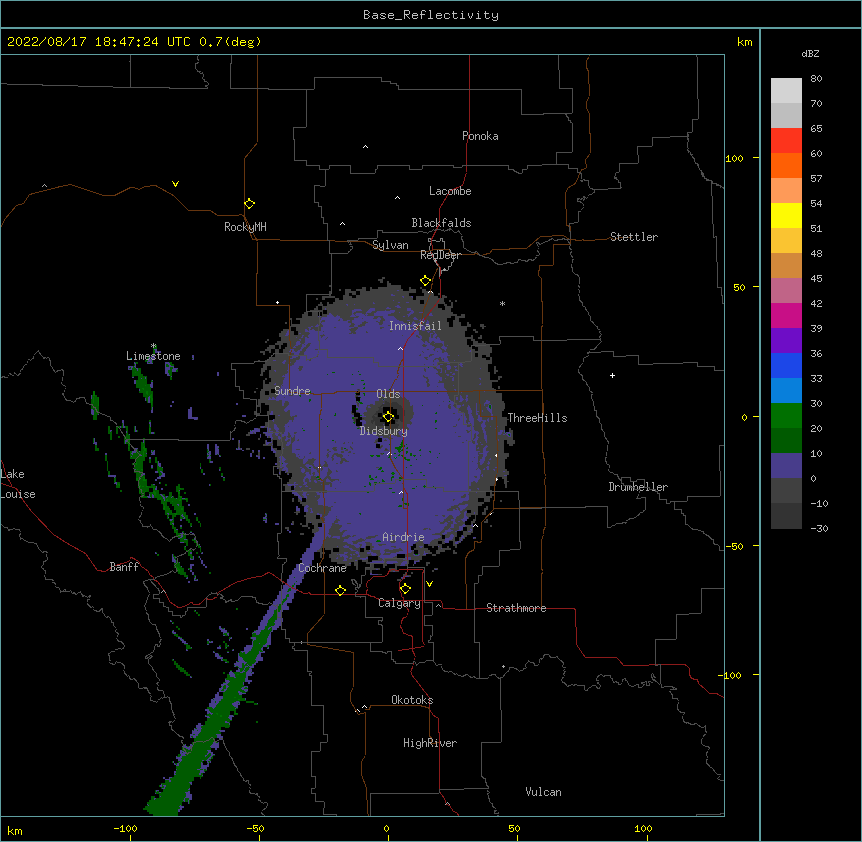The height and width of the screenshot is (842, 862).
Task: Click the Louise label at left edge
Action: tap(18, 494)
